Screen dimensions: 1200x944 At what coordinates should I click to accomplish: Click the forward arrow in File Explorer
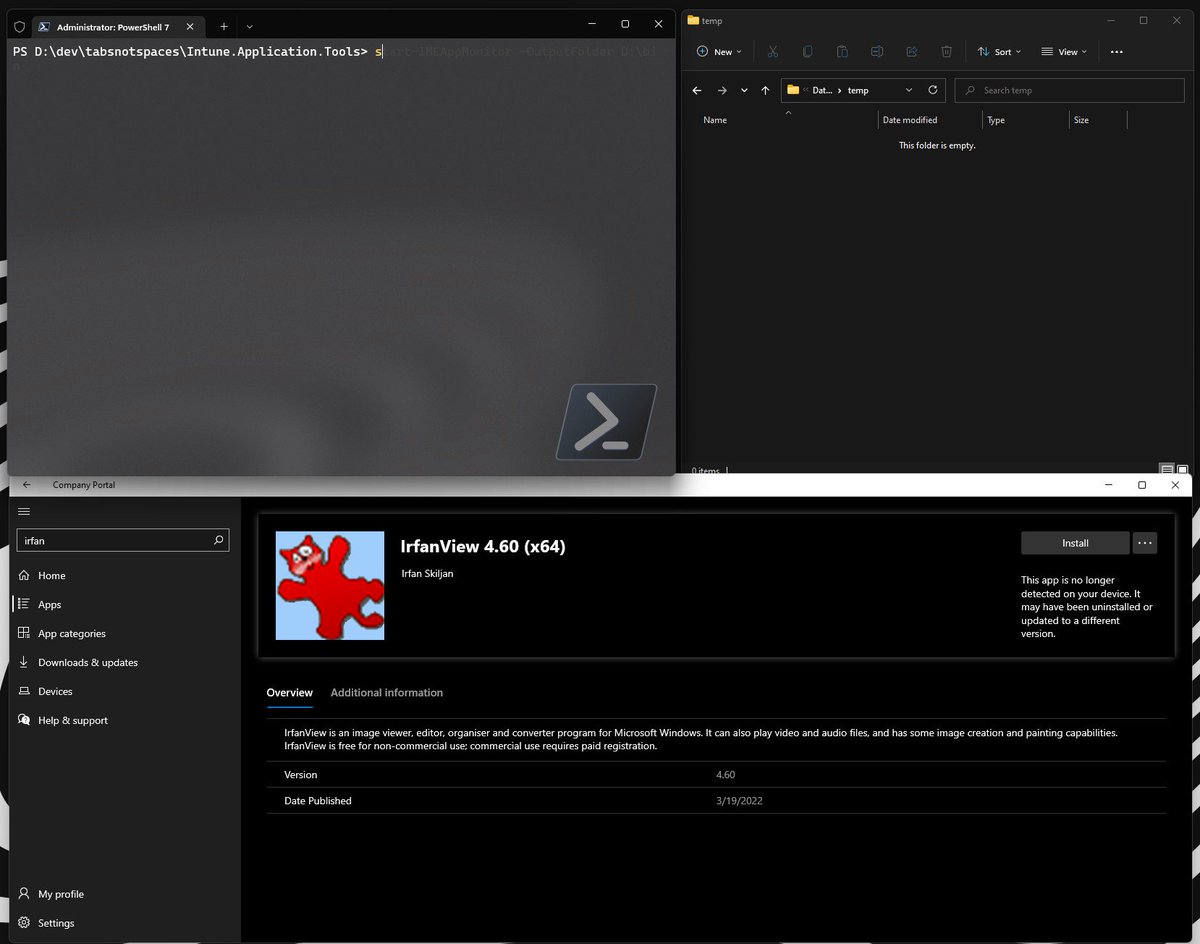click(x=722, y=90)
